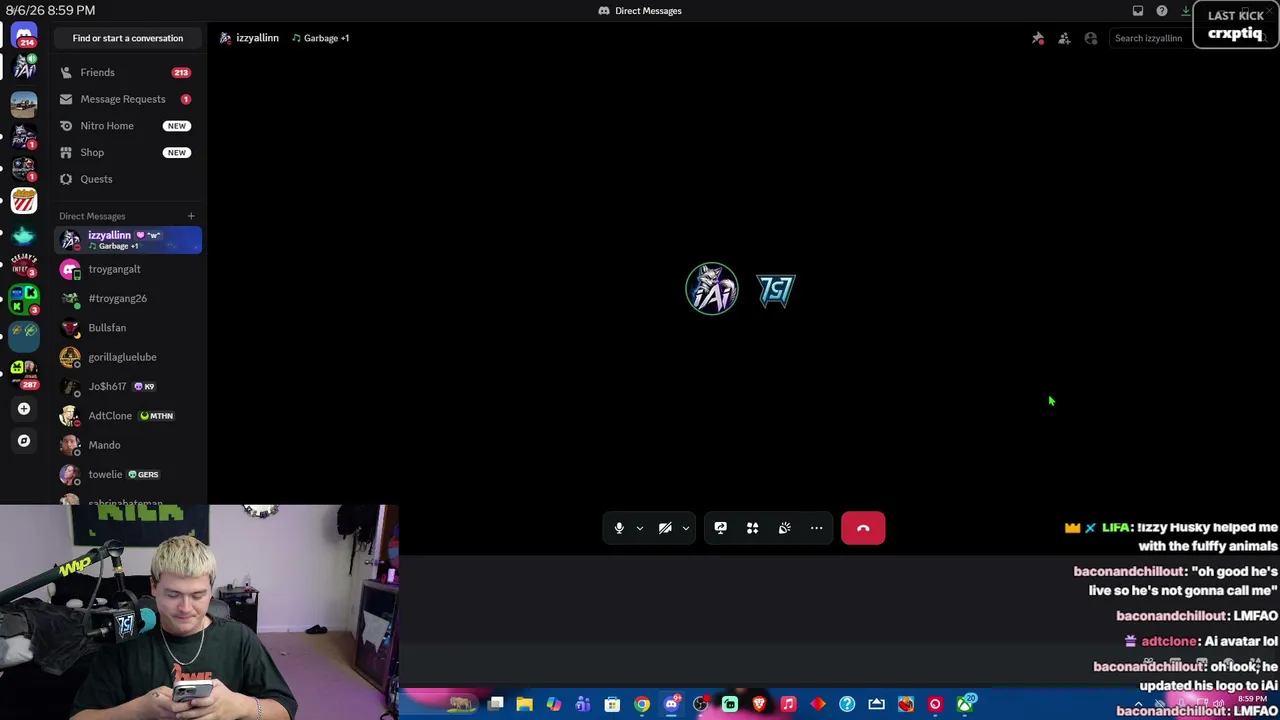The width and height of the screenshot is (1280, 720).
Task: Open Quests page
Action: [x=128, y=179]
